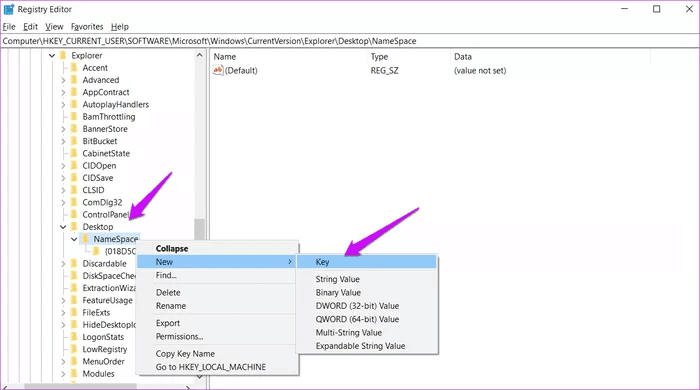The image size is (700, 390).
Task: Select the FileExts key
Action: click(x=96, y=313)
